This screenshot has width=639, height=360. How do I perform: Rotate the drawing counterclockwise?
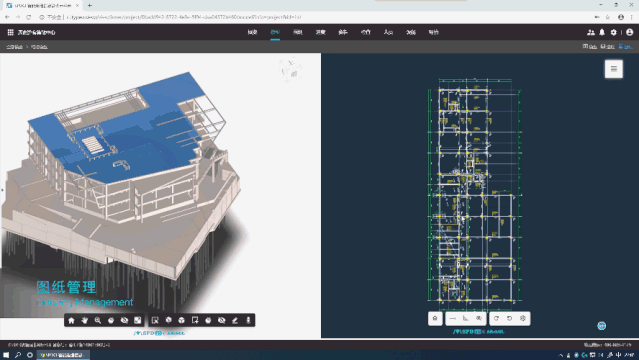point(509,318)
